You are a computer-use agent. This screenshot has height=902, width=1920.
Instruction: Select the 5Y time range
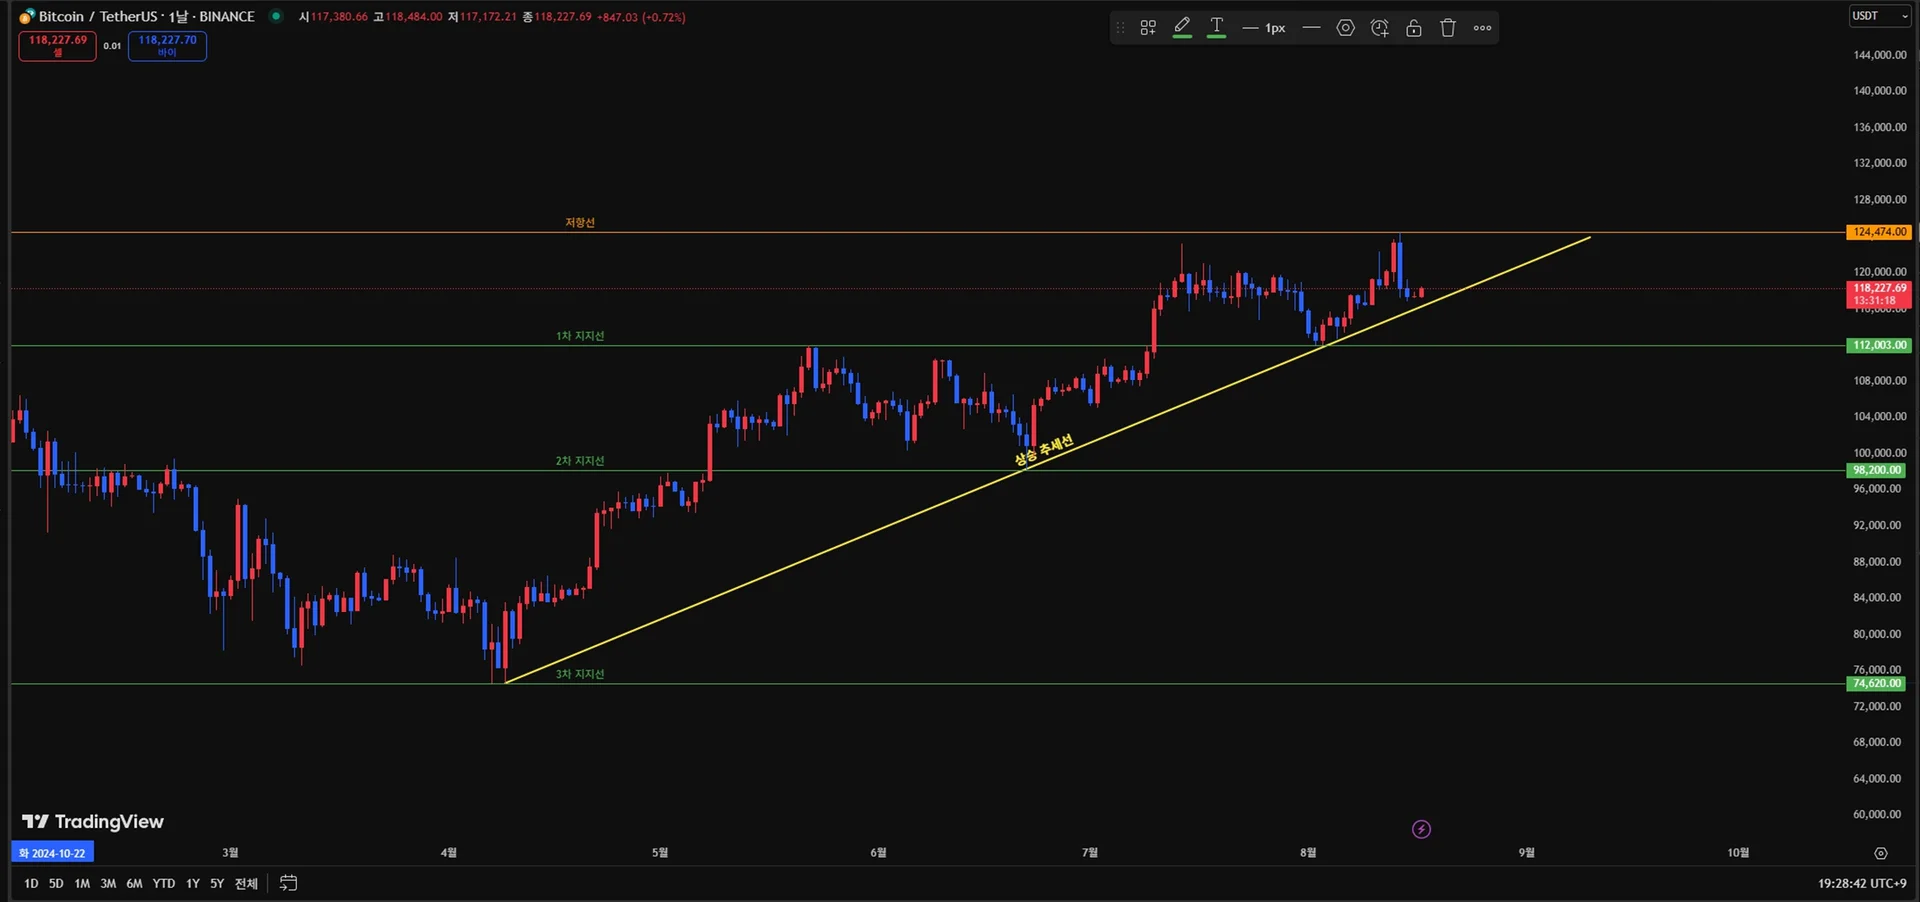point(217,884)
